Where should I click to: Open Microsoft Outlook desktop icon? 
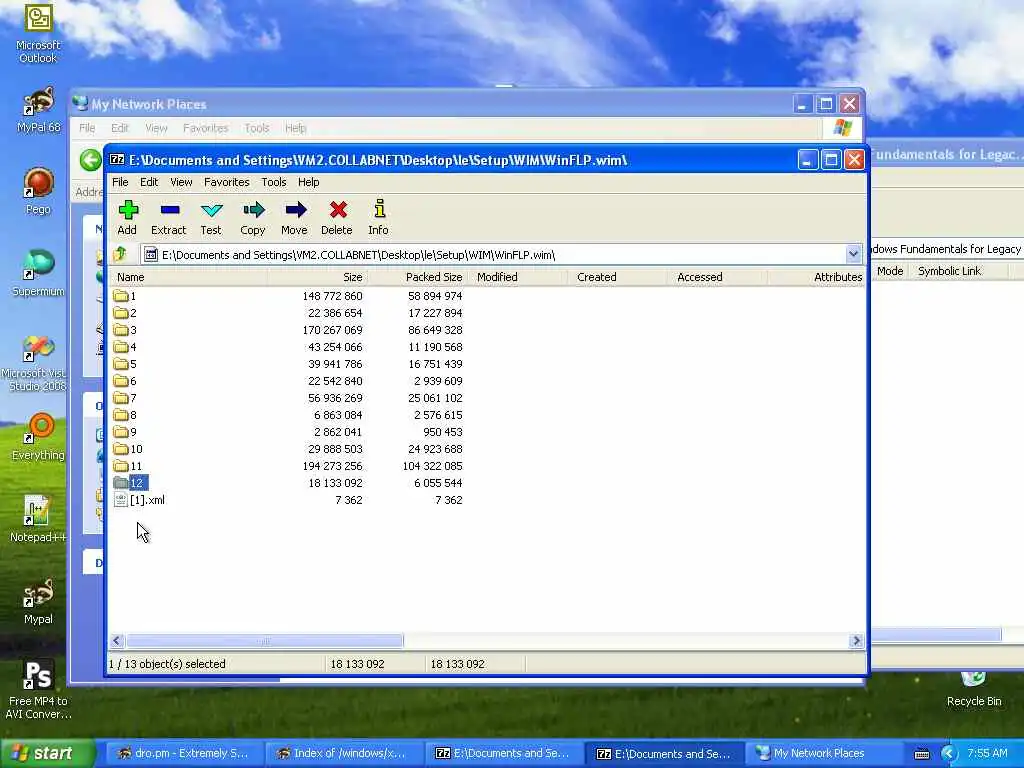38,33
